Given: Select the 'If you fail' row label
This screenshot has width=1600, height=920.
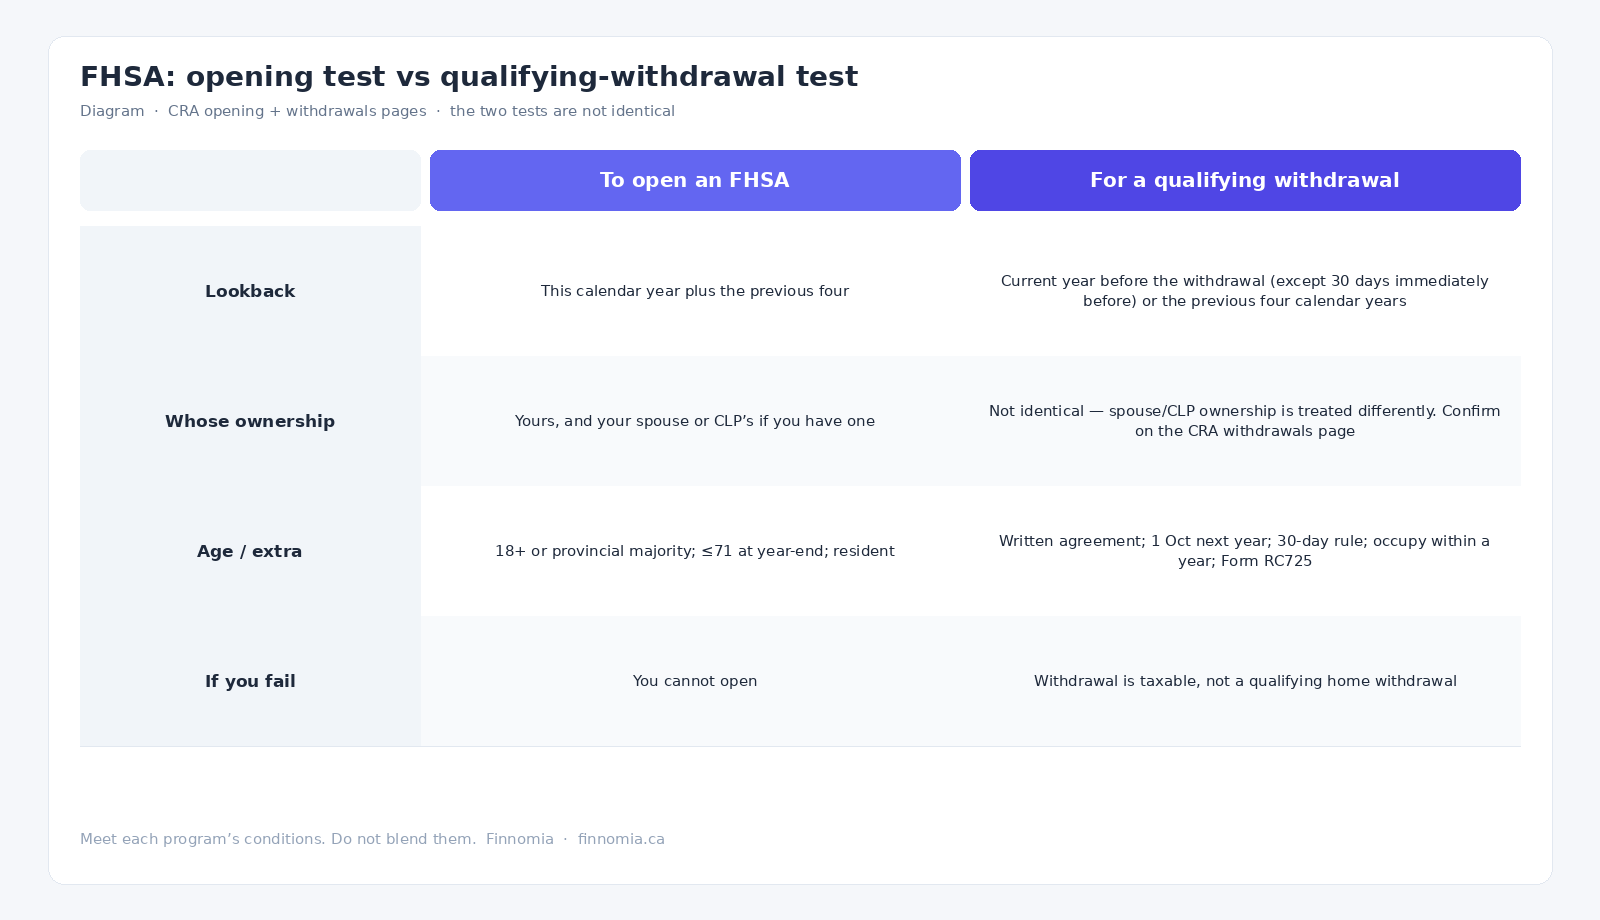Looking at the screenshot, I should point(250,681).
